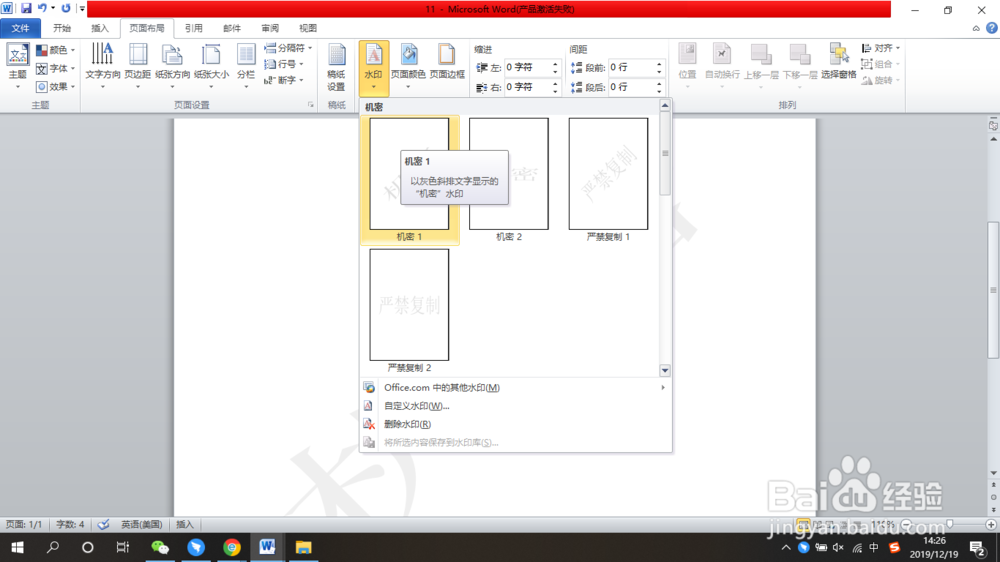Click the word count status entry

click(70, 524)
